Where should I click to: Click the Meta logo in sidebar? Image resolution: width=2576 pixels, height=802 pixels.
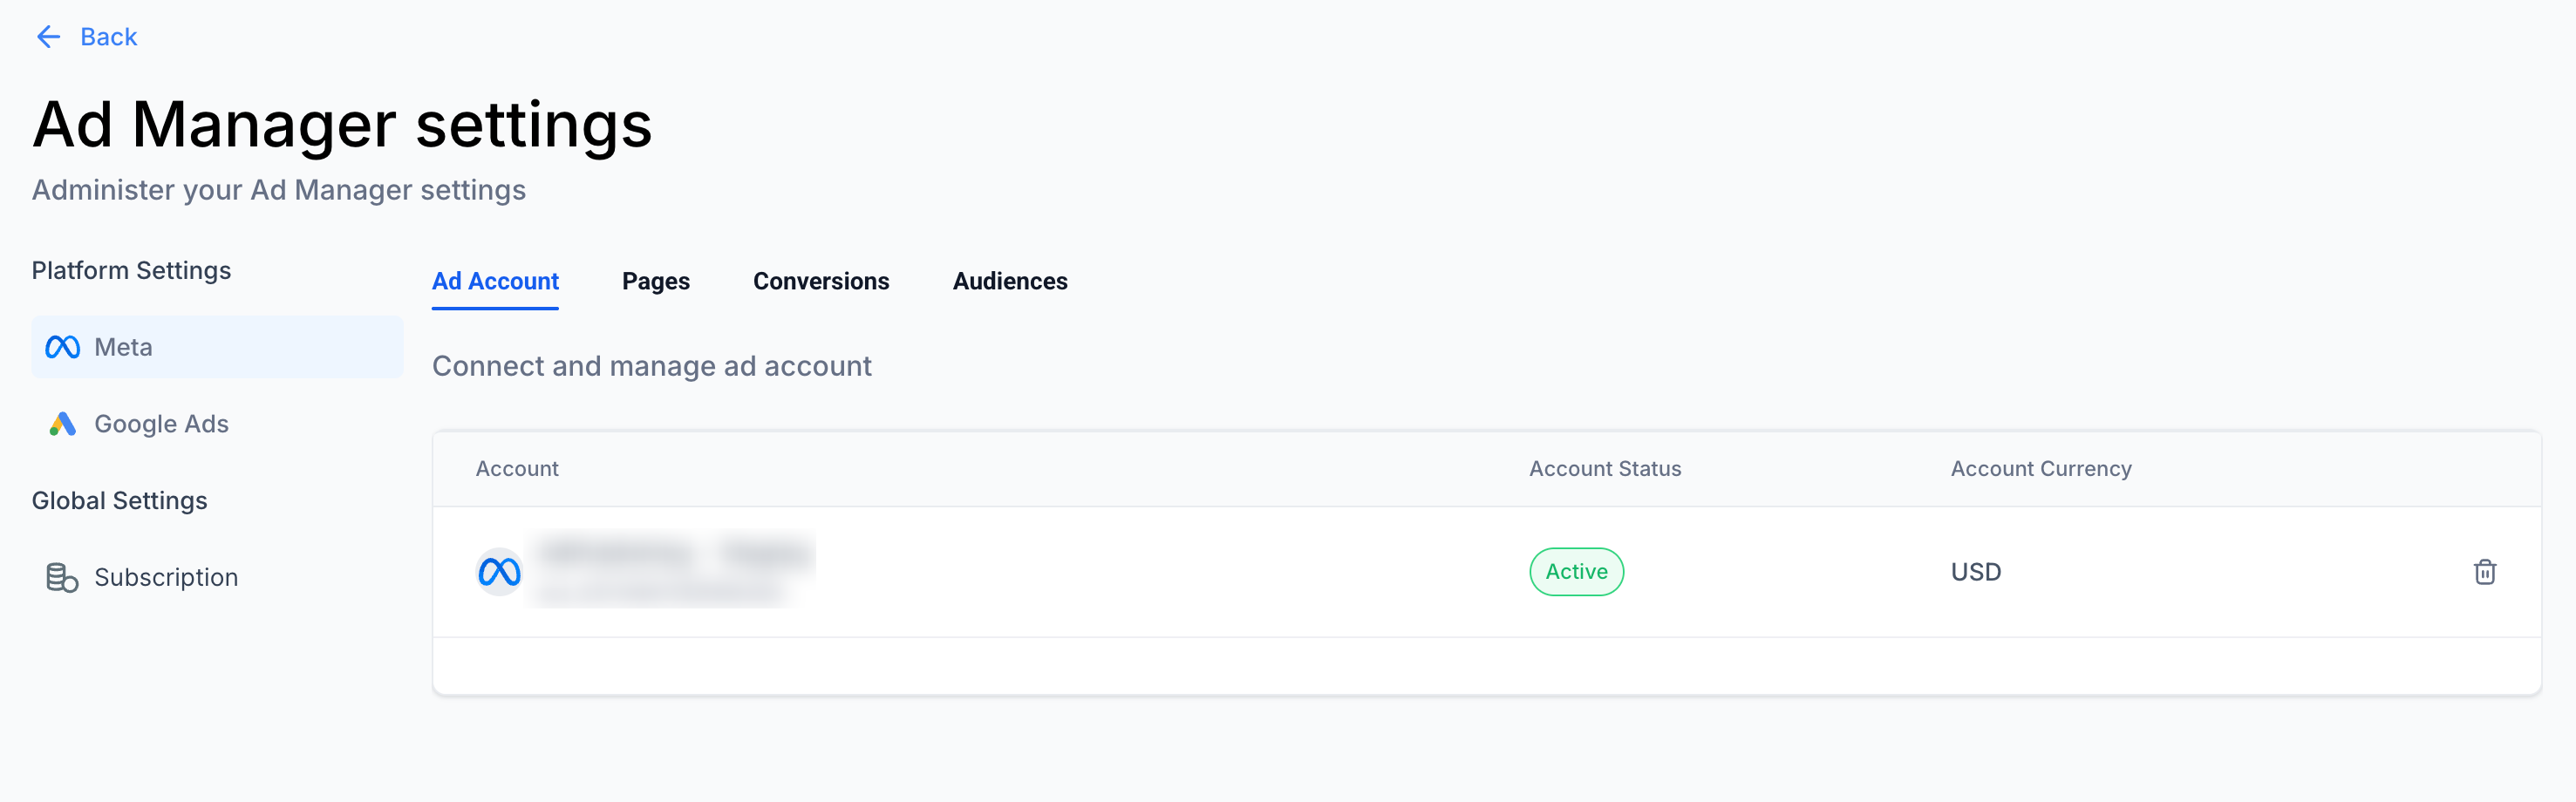[x=62, y=347]
